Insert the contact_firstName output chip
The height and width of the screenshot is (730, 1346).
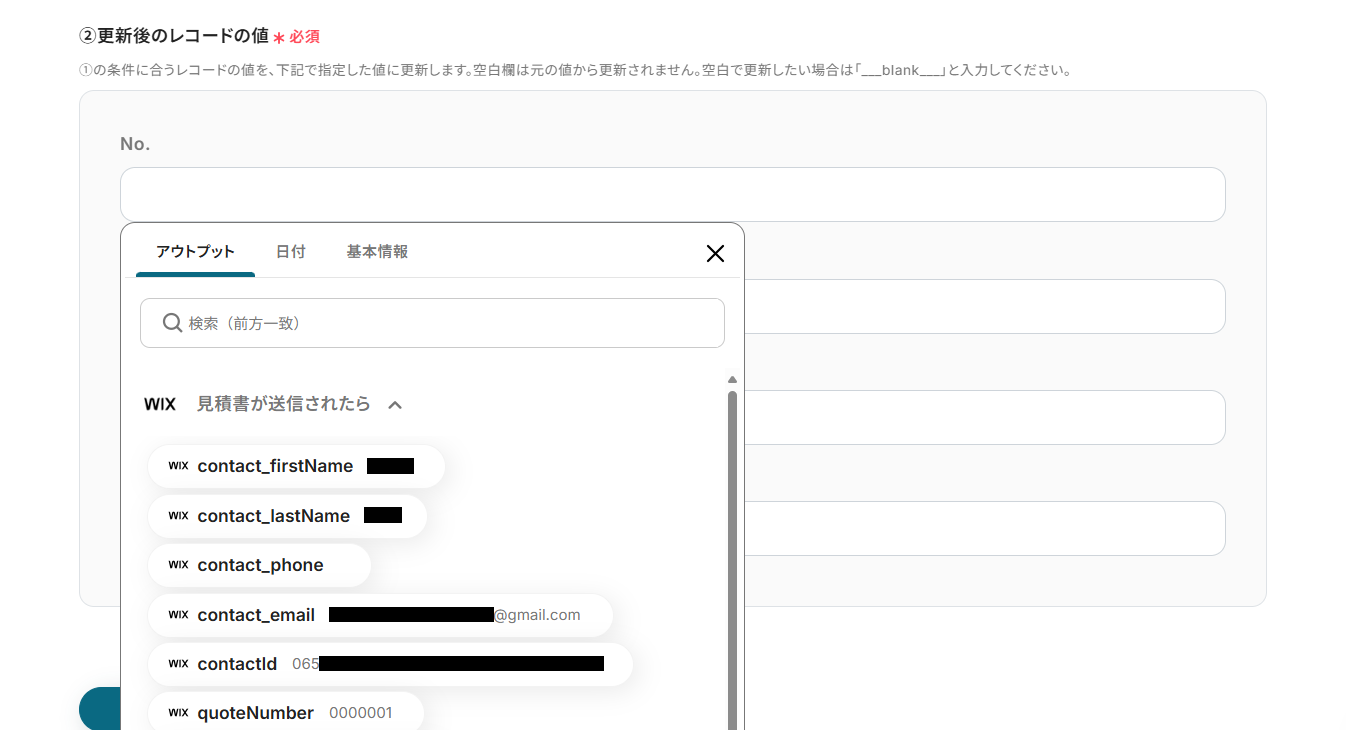coord(296,466)
